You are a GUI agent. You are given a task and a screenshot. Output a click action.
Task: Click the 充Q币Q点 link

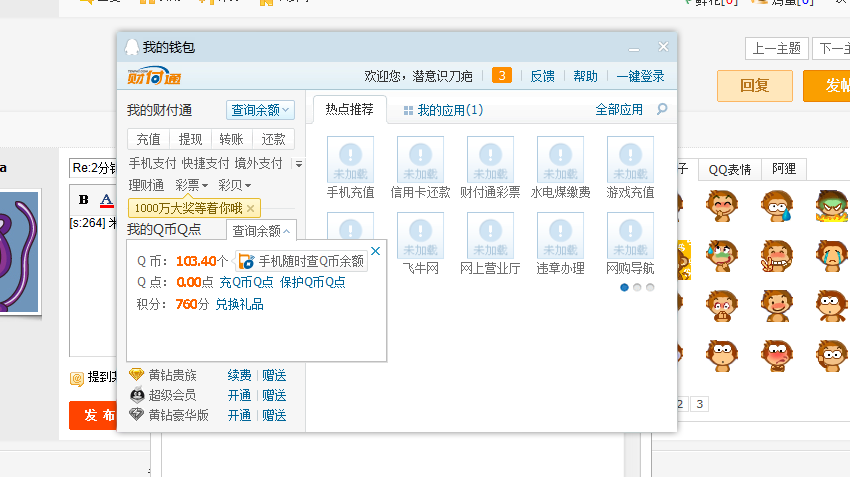tap(246, 282)
